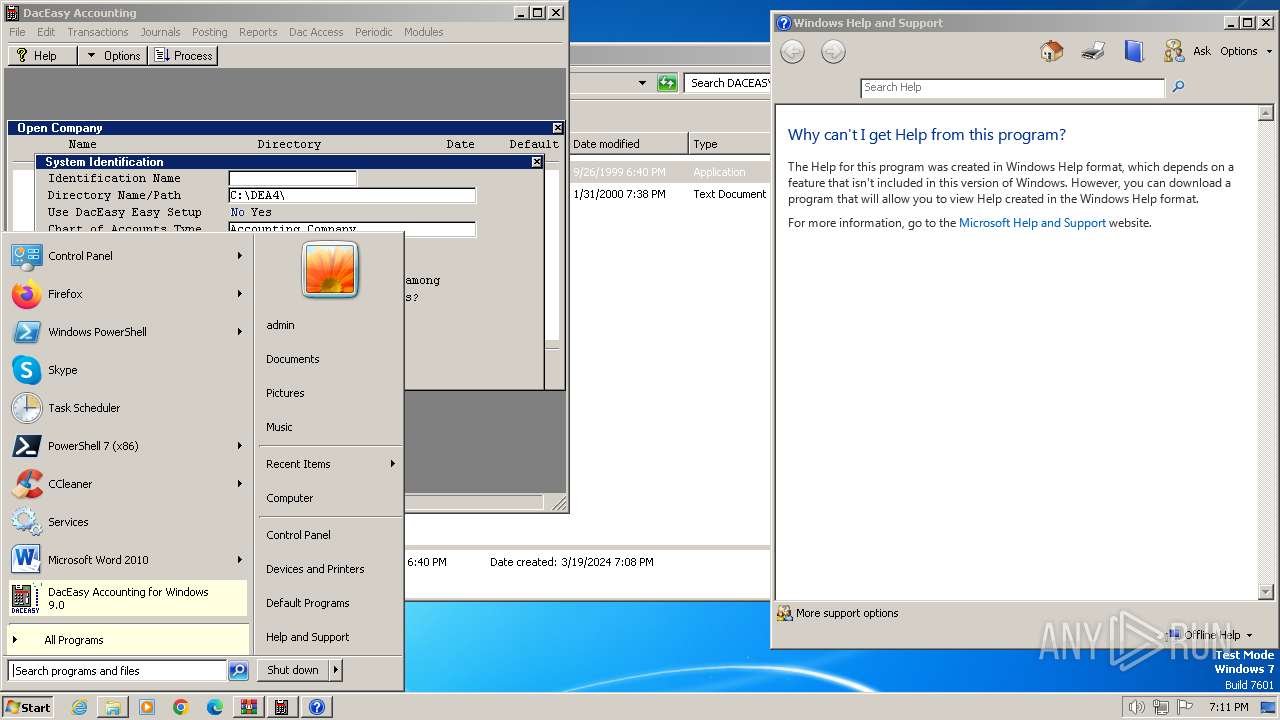The height and width of the screenshot is (720, 1280).
Task: Expand Microsoft Word 2010 jump list arrow
Action: pyautogui.click(x=240, y=560)
